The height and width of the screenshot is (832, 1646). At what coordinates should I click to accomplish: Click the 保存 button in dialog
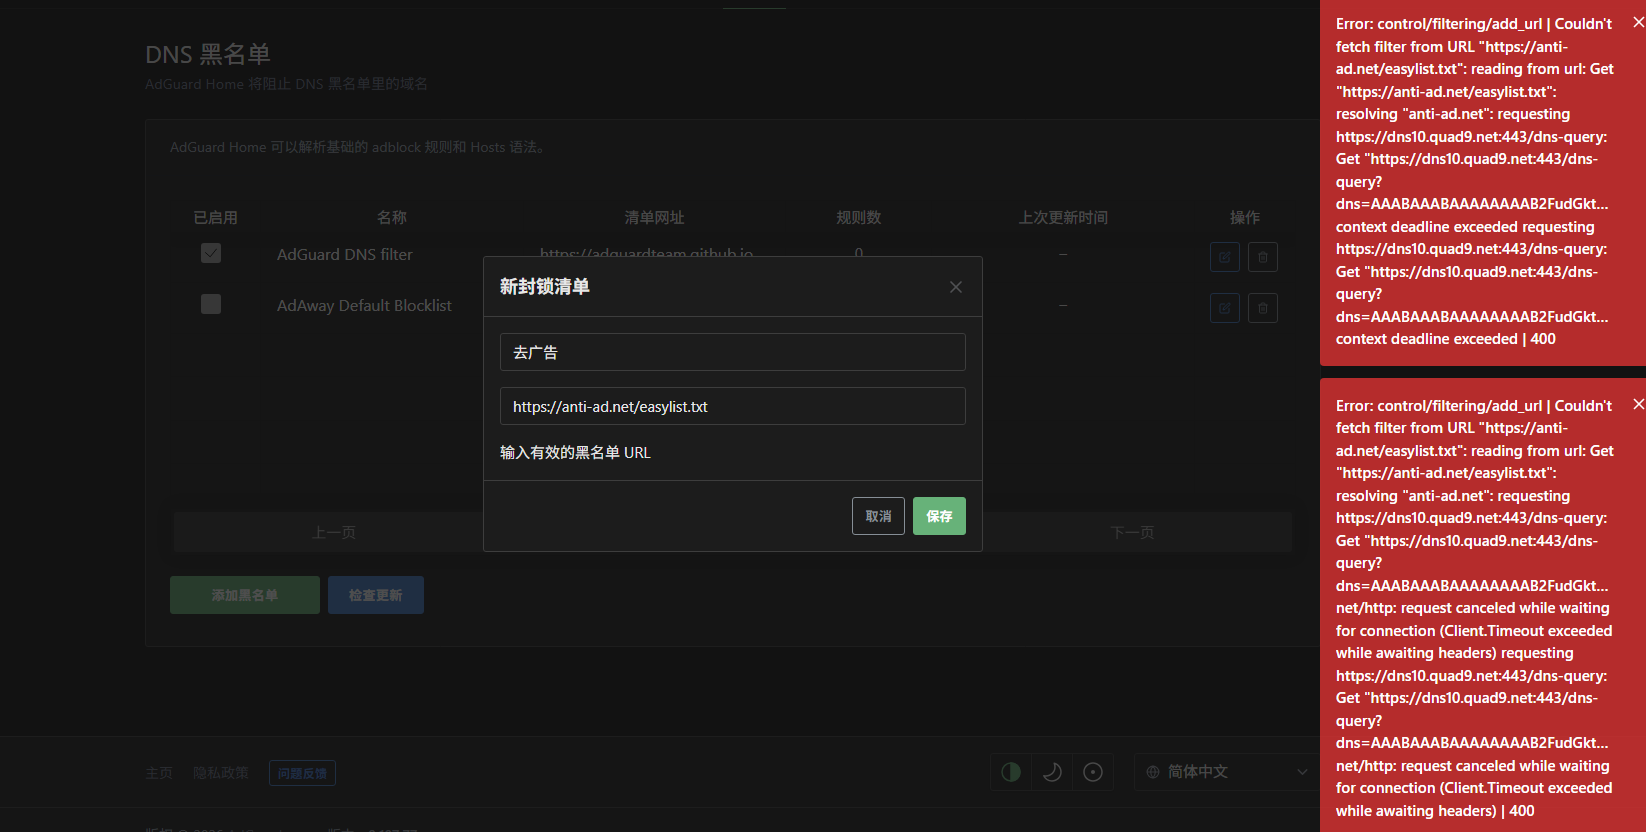(x=939, y=516)
